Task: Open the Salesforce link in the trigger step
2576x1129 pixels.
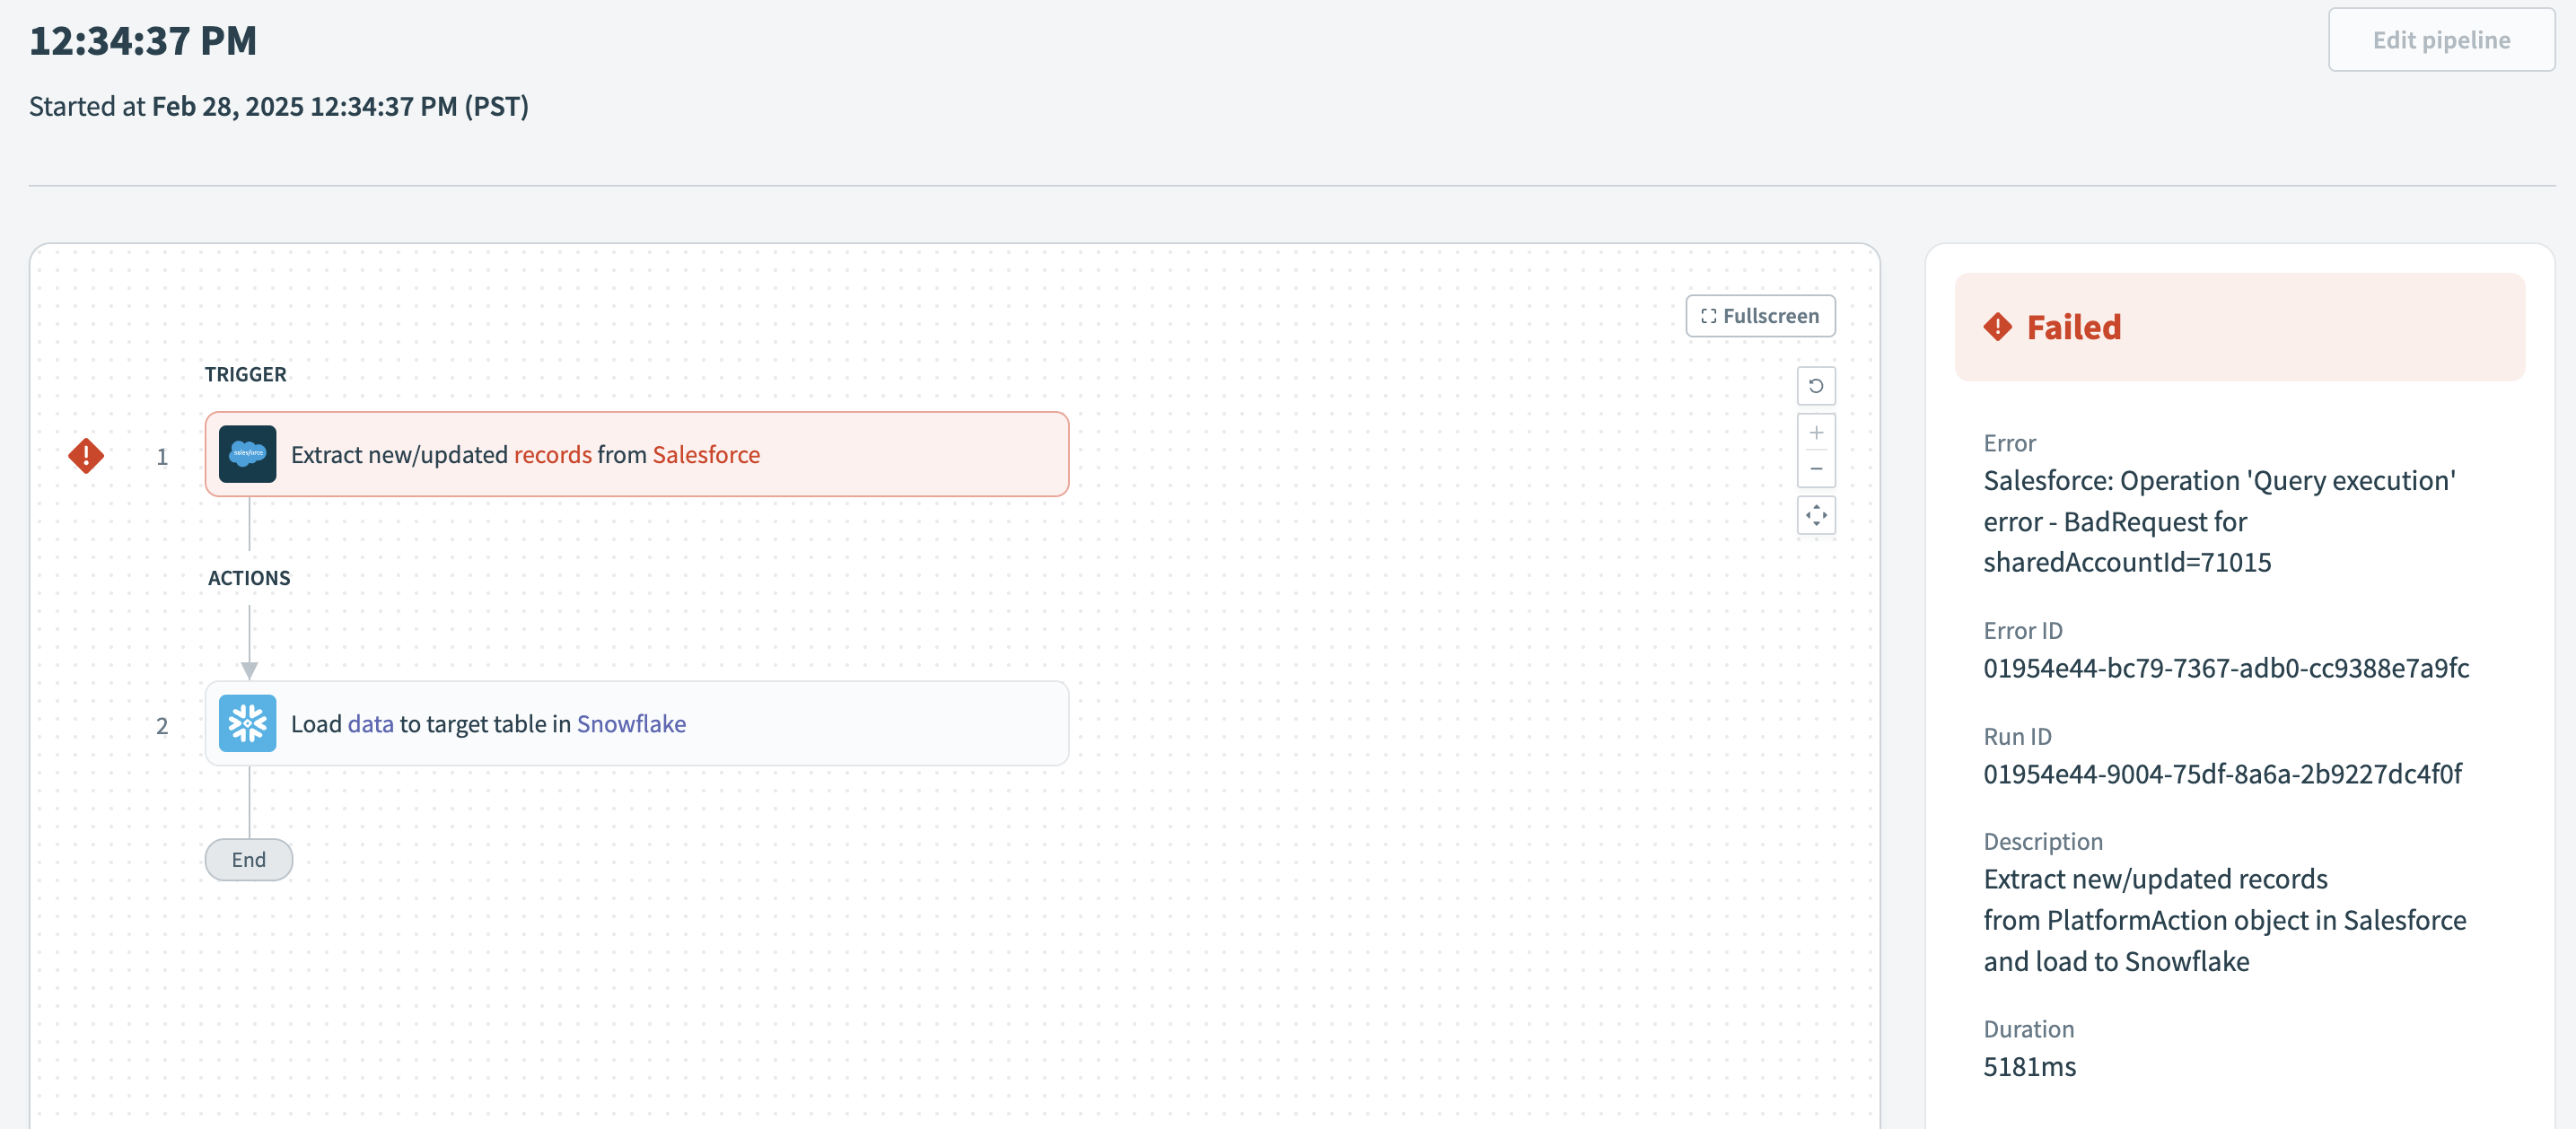Action: (x=706, y=454)
